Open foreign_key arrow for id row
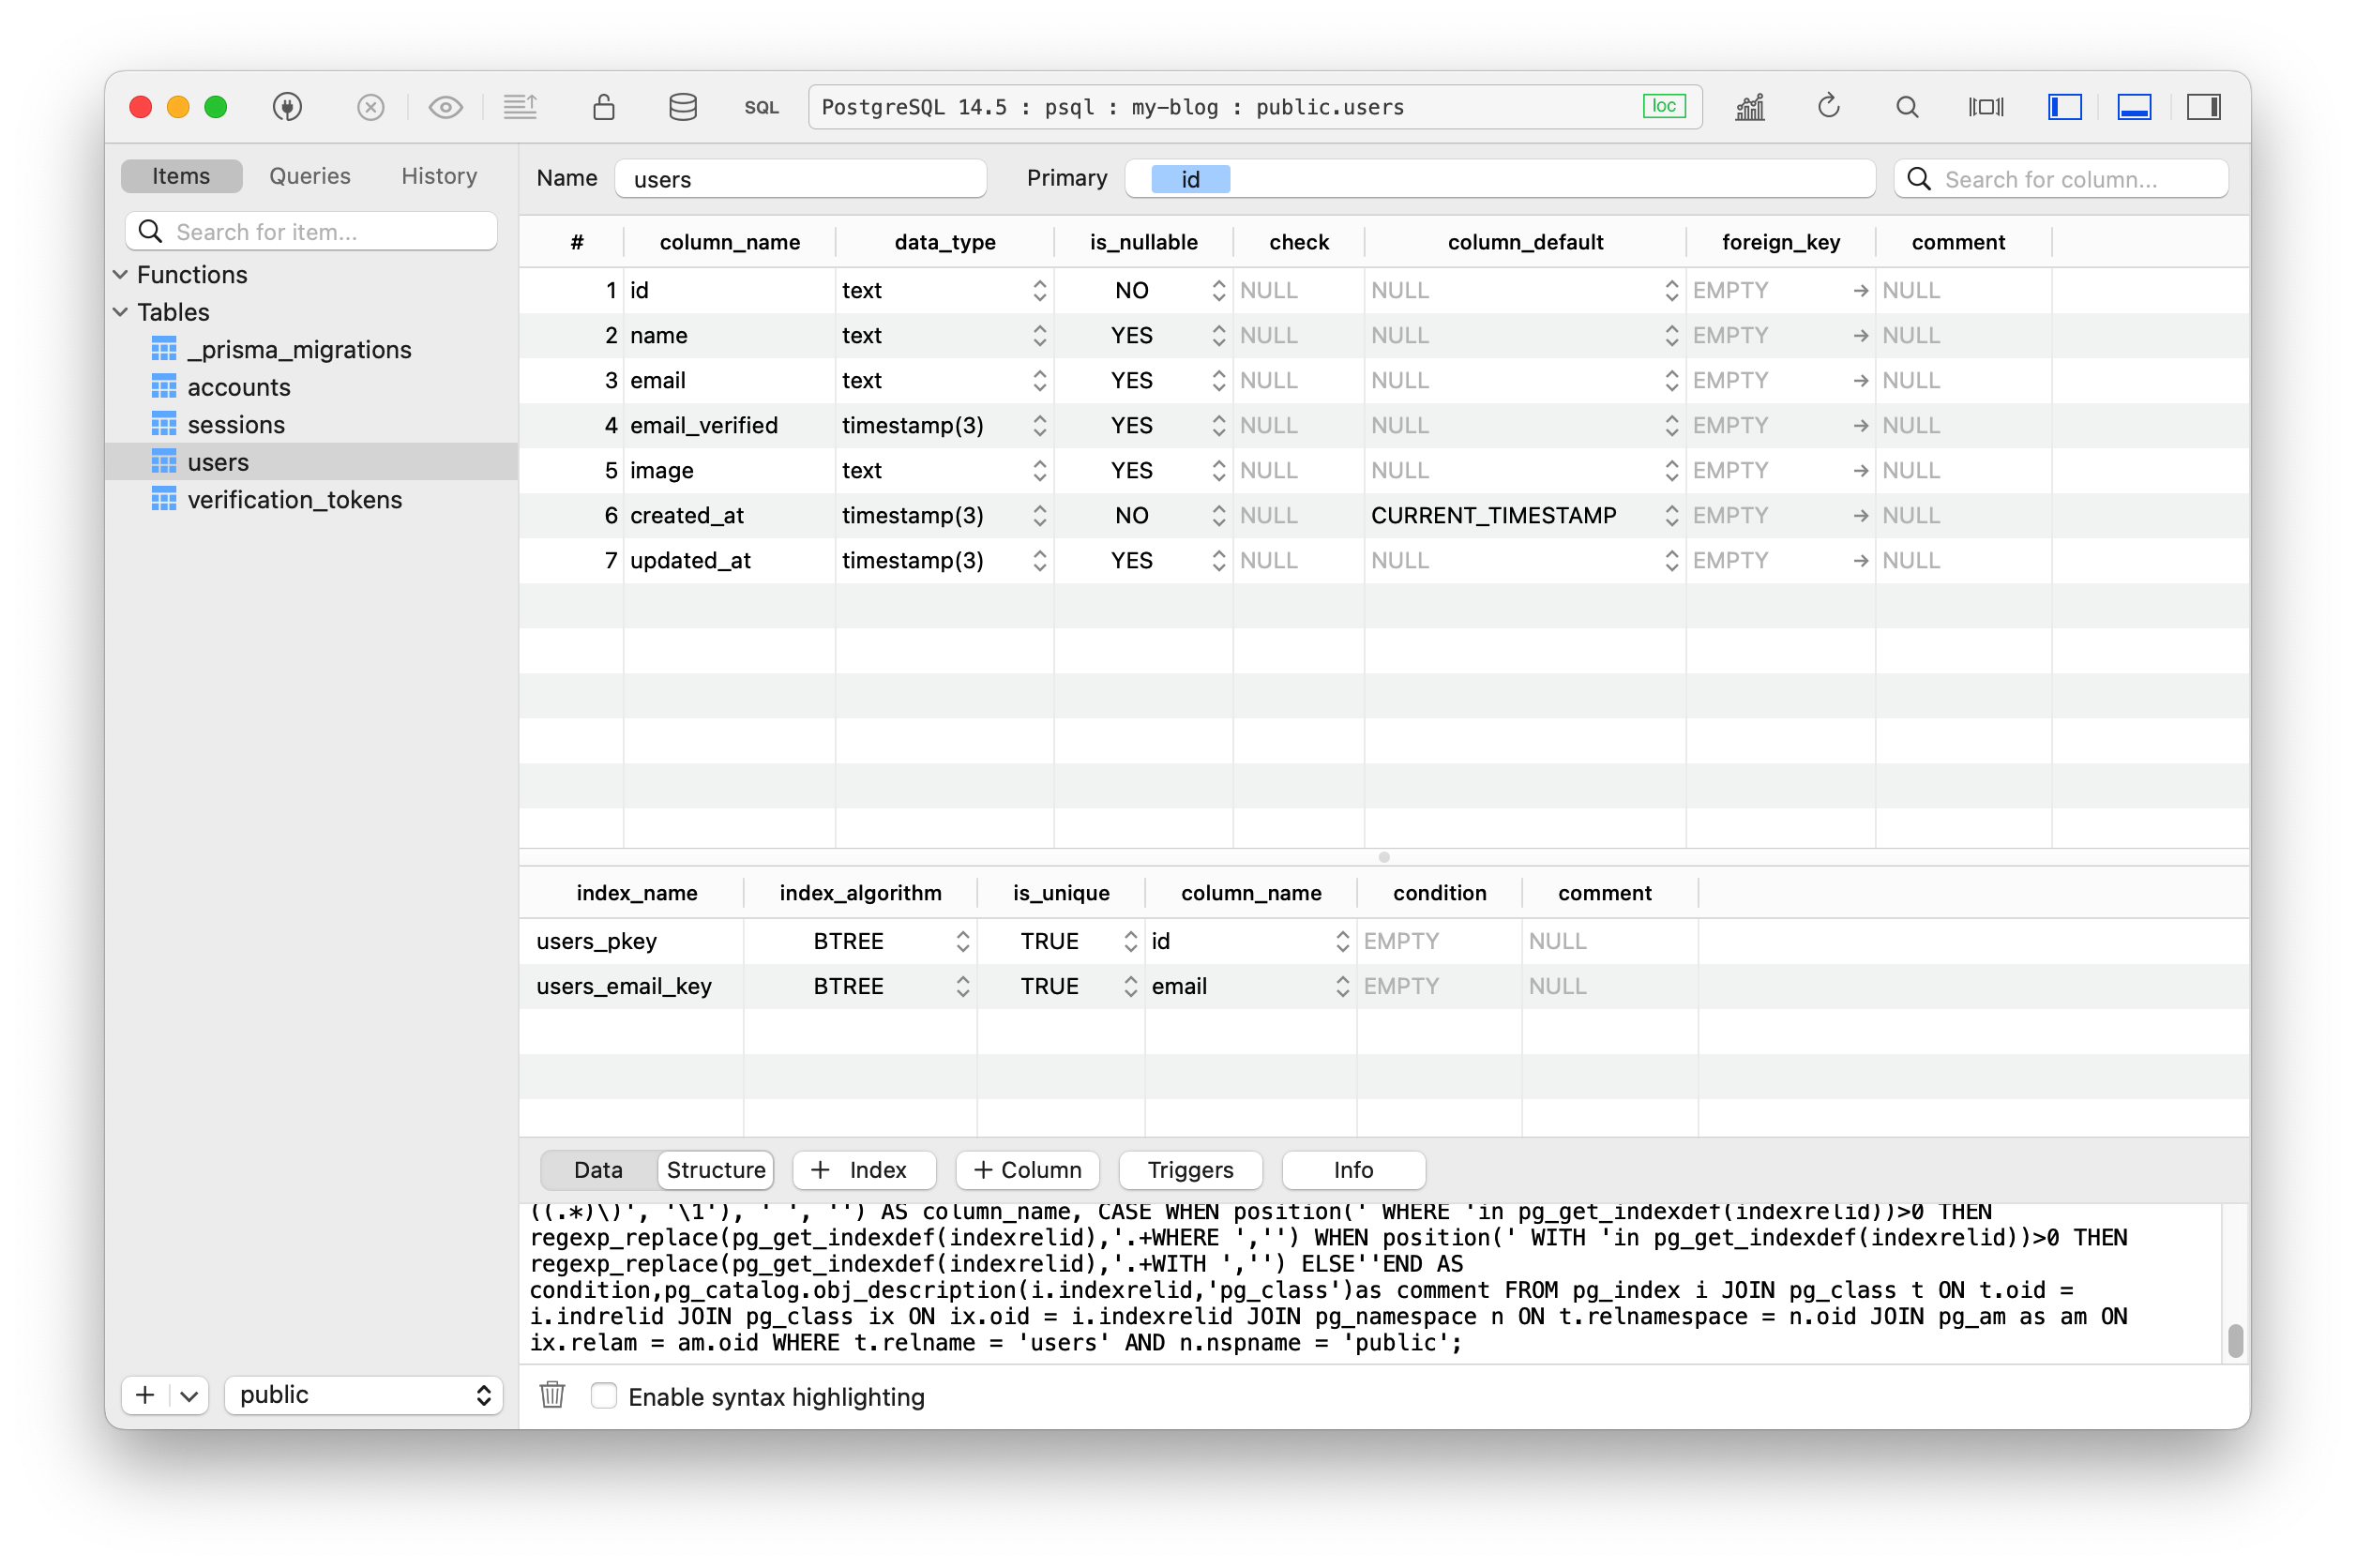Viewport: 2356px width, 1568px height. (x=1860, y=290)
